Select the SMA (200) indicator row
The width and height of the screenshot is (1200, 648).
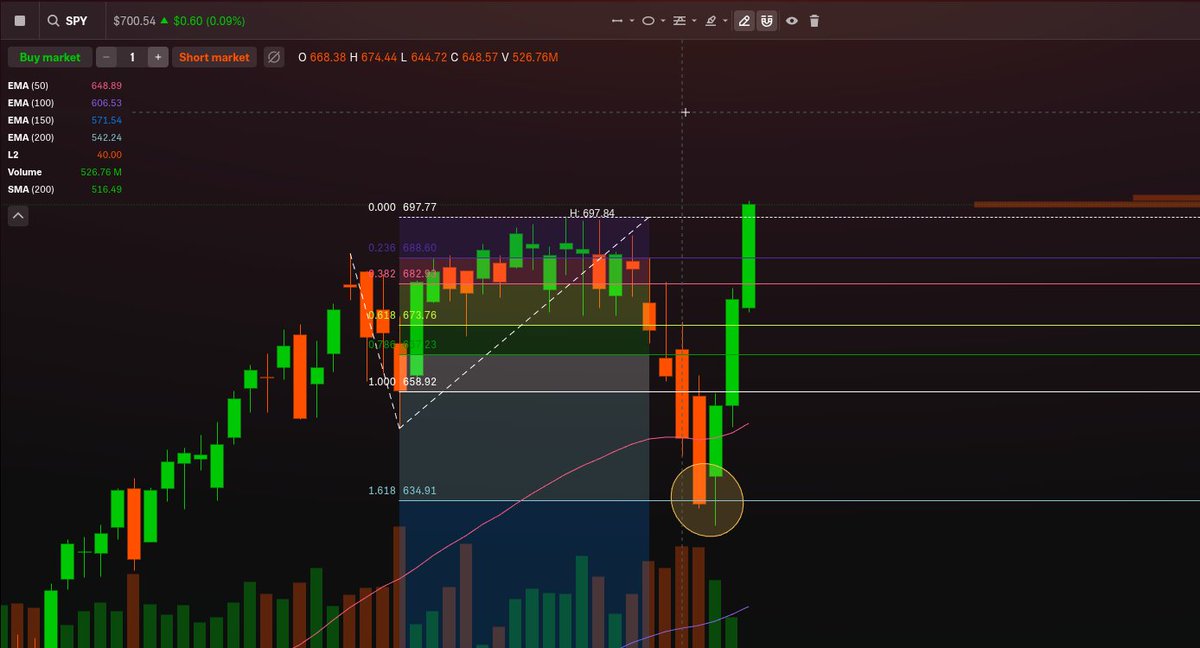click(x=65, y=189)
